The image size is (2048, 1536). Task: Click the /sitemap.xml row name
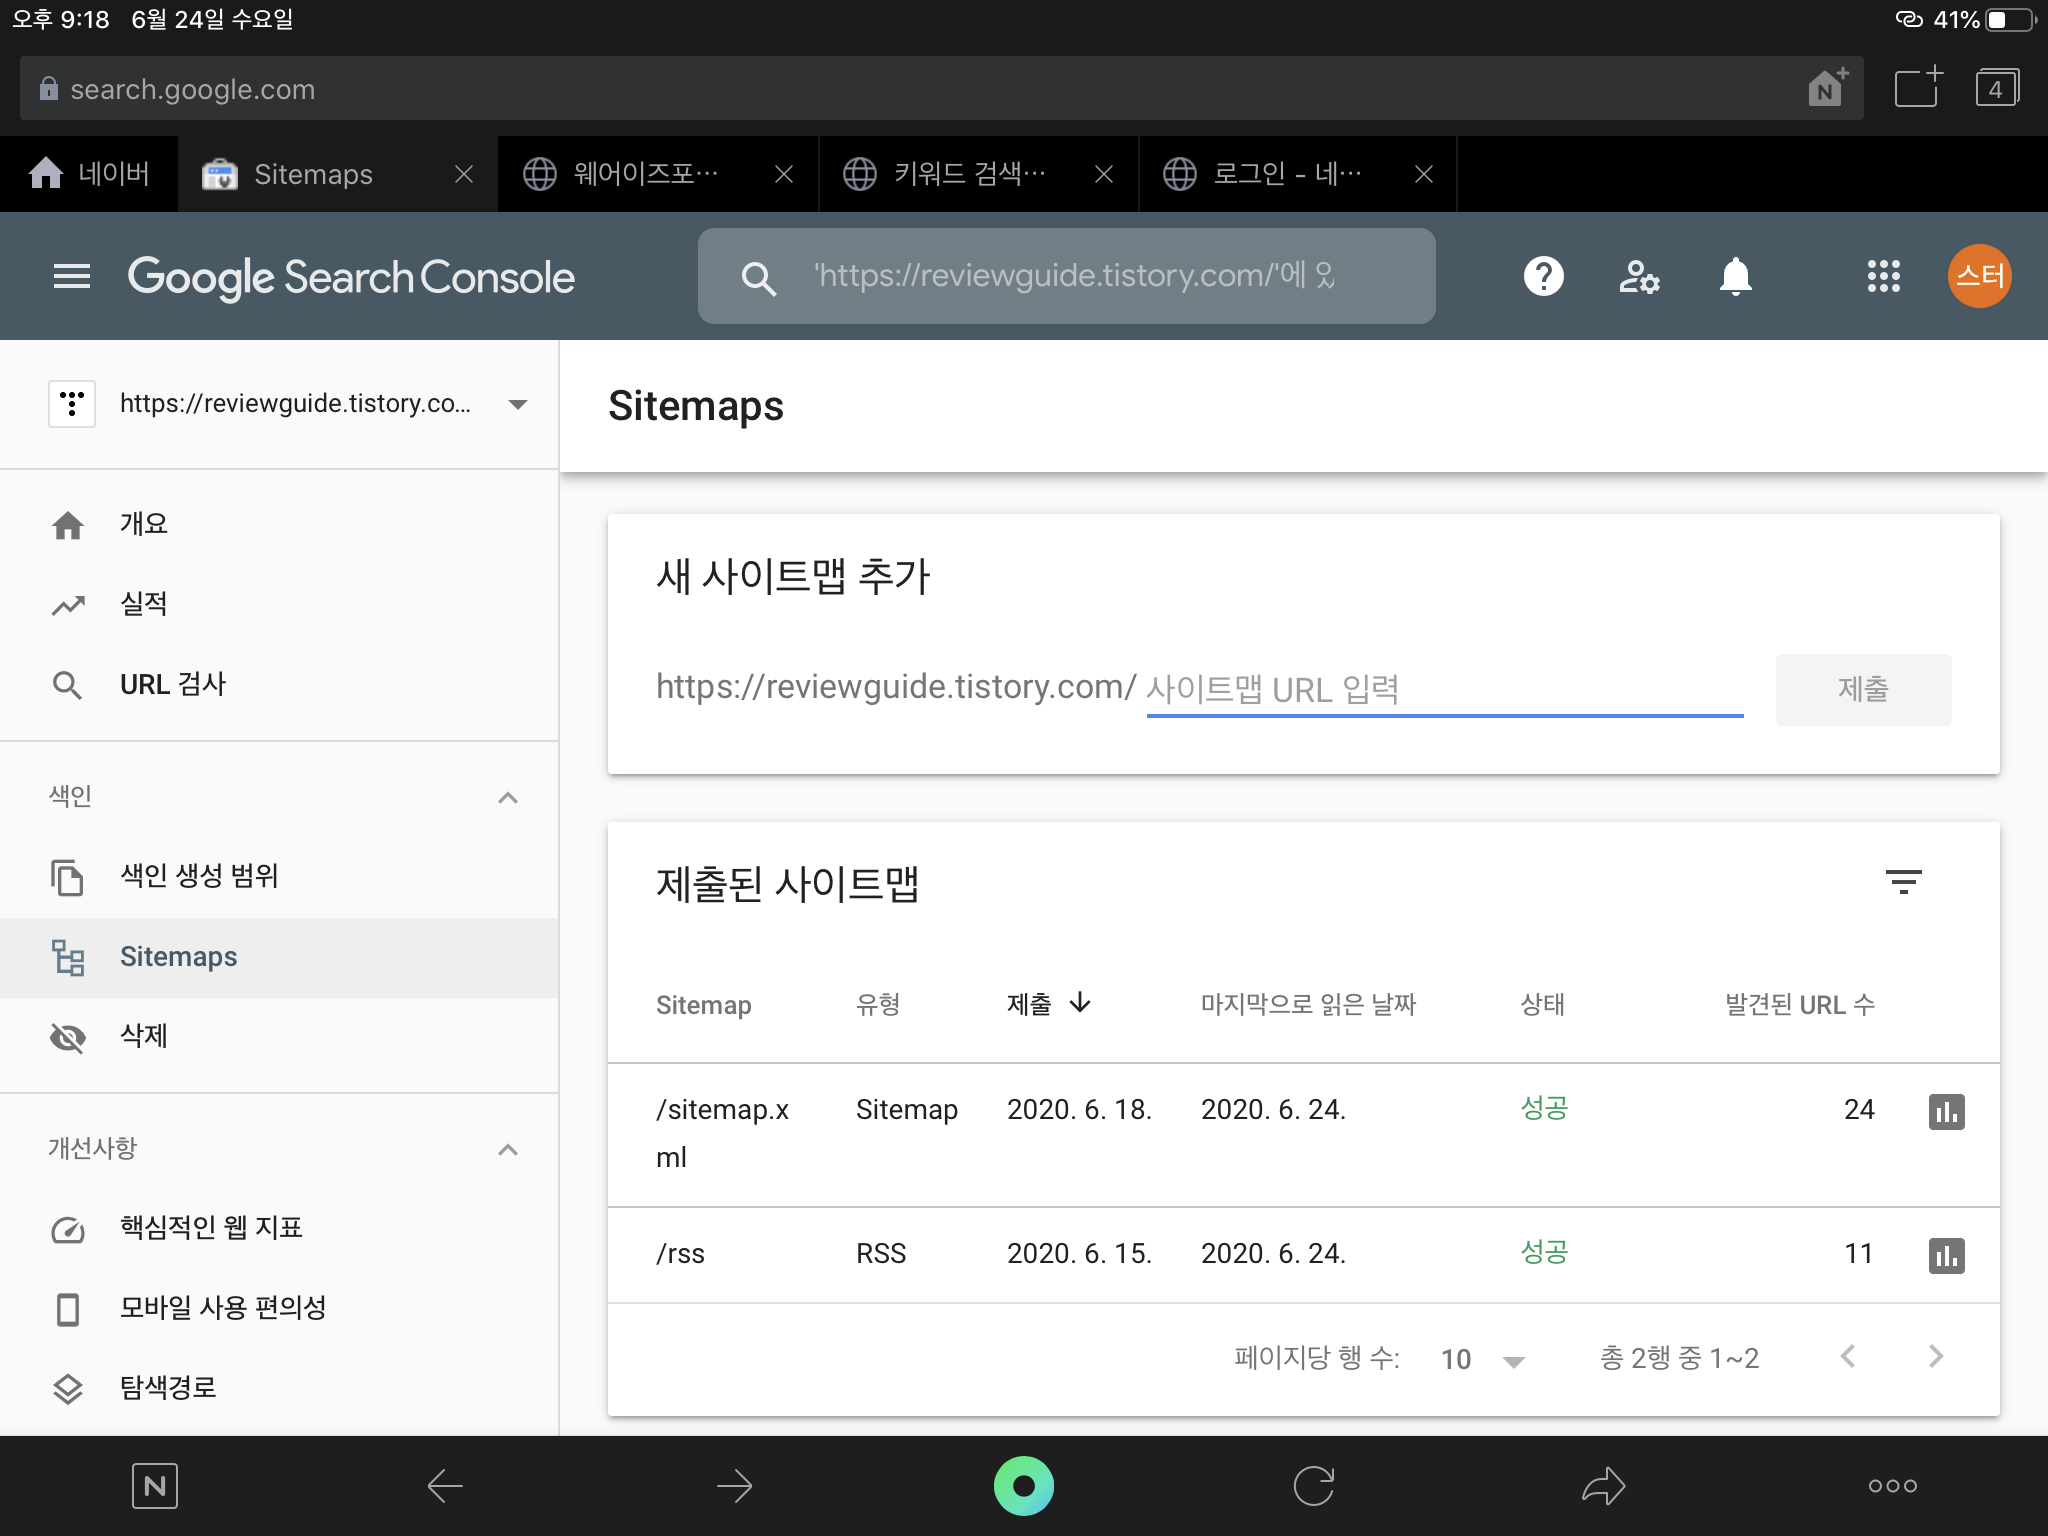722,1133
